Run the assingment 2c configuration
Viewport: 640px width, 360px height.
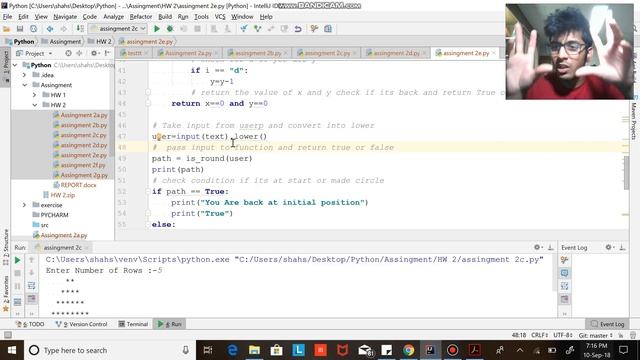pyautogui.click(x=156, y=29)
